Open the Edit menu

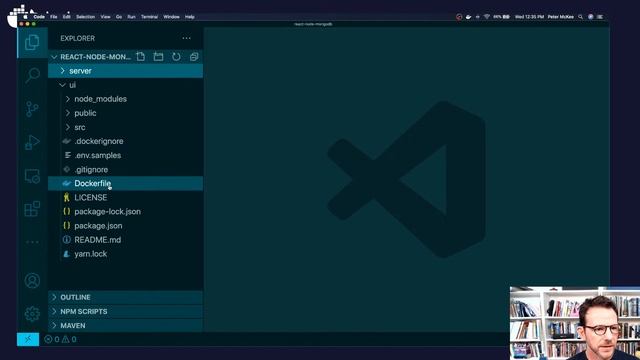click(x=67, y=17)
